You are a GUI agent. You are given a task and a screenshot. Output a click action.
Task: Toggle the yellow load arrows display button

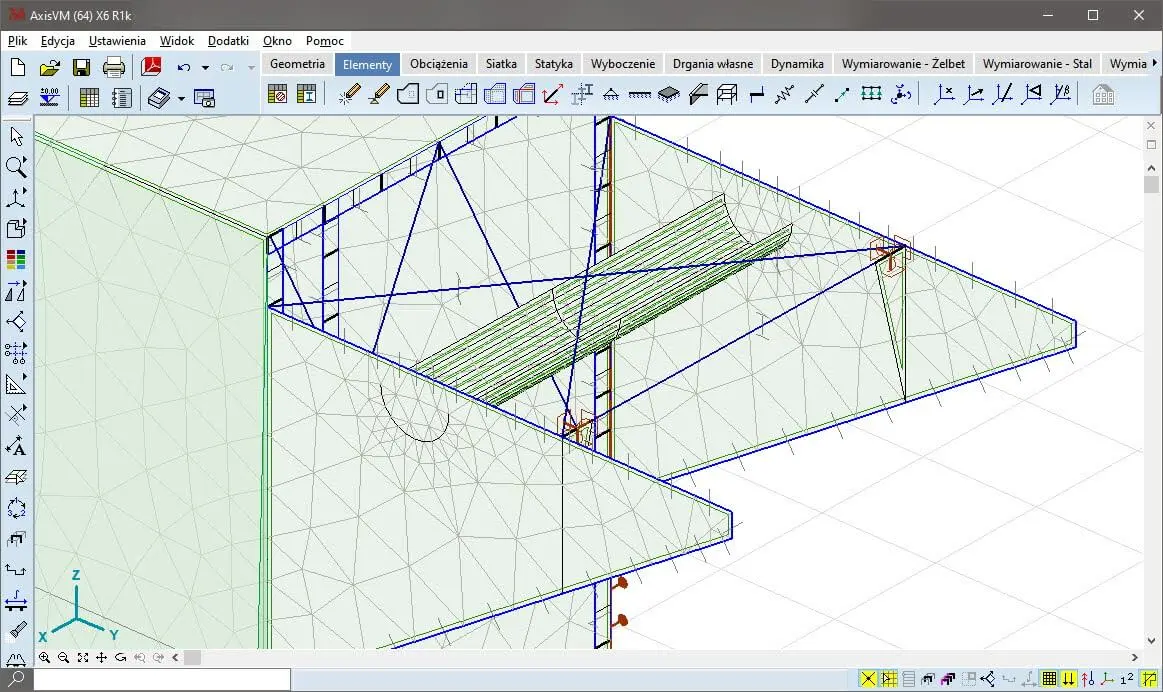pos(1069,679)
